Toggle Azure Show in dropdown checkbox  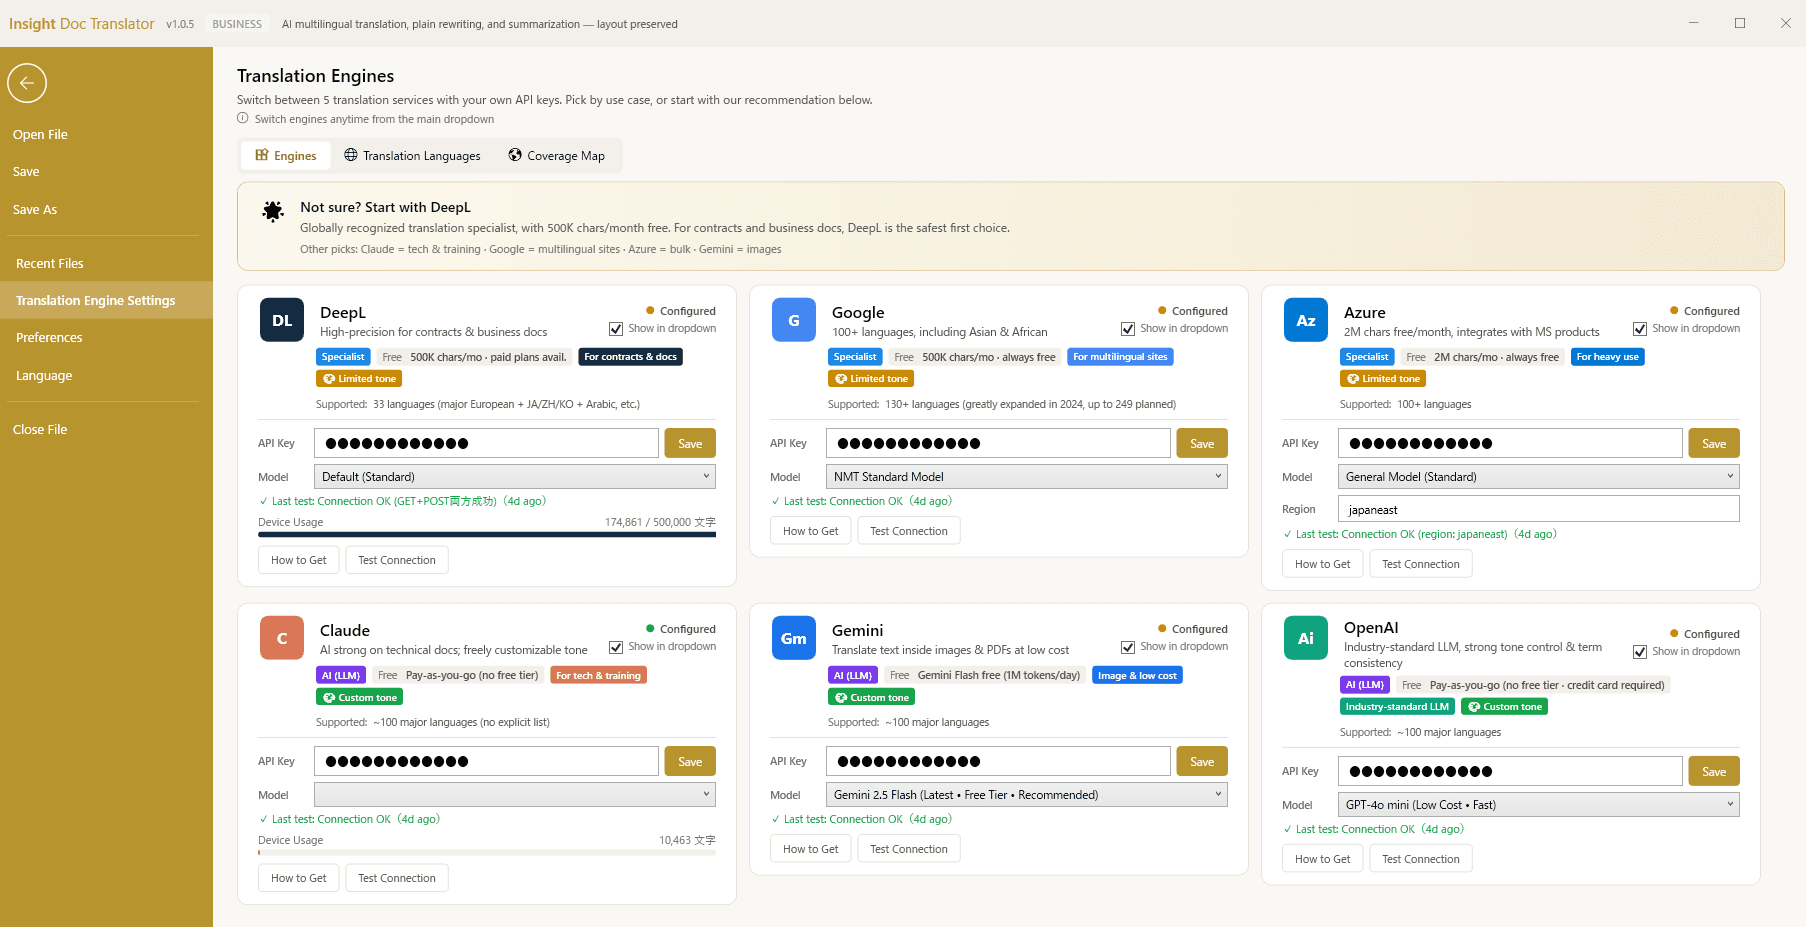coord(1640,329)
